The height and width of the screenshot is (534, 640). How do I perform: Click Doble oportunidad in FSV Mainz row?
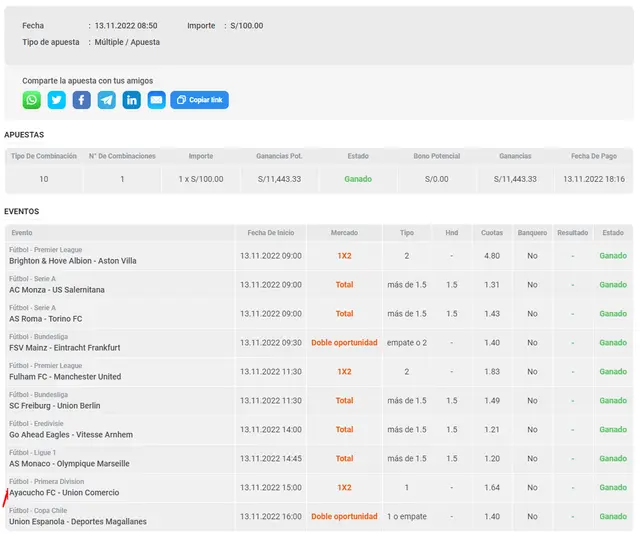point(344,343)
